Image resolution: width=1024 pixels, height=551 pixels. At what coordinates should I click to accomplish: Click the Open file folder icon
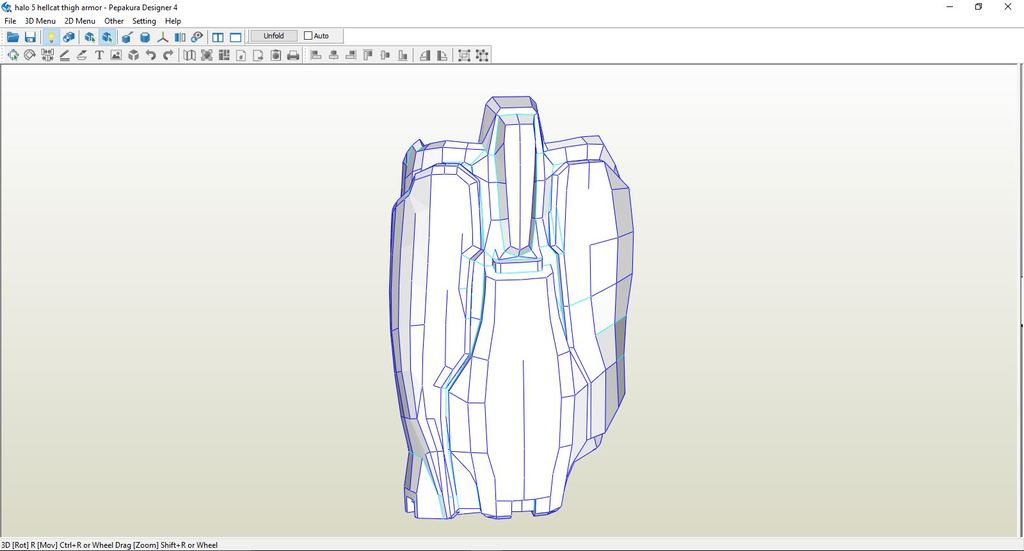[12, 37]
